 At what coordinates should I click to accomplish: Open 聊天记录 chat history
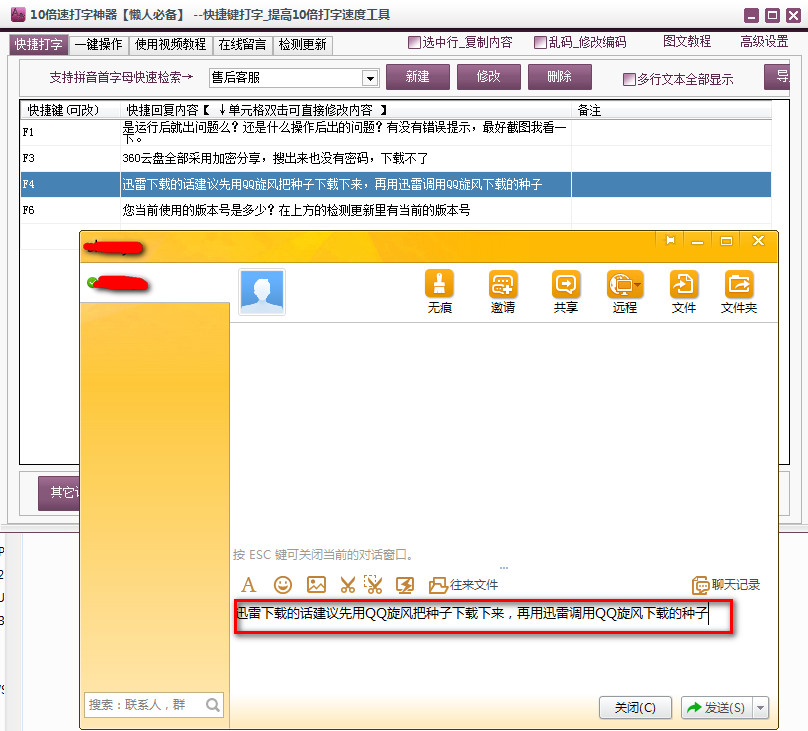[x=726, y=585]
